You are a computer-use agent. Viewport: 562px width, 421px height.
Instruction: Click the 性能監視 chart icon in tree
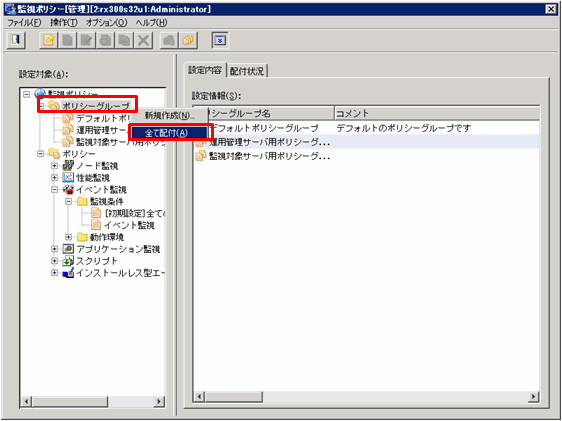[68, 178]
